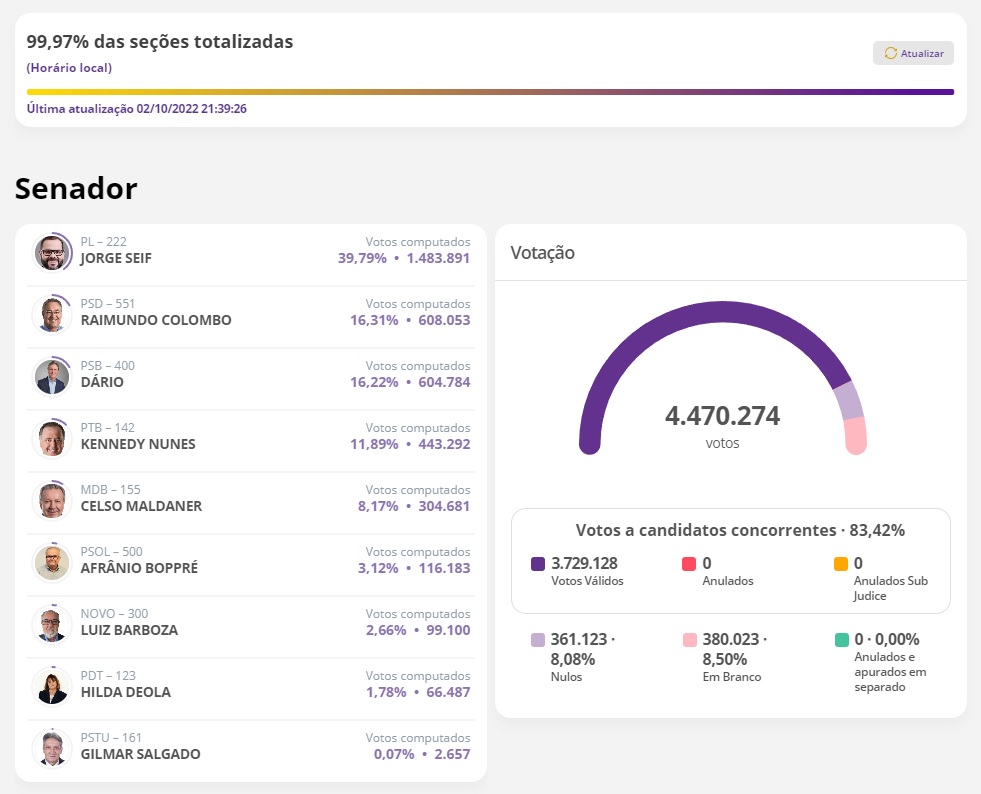981x794 pixels.
Task: Open Dário's candidate avatar
Action: coord(51,377)
